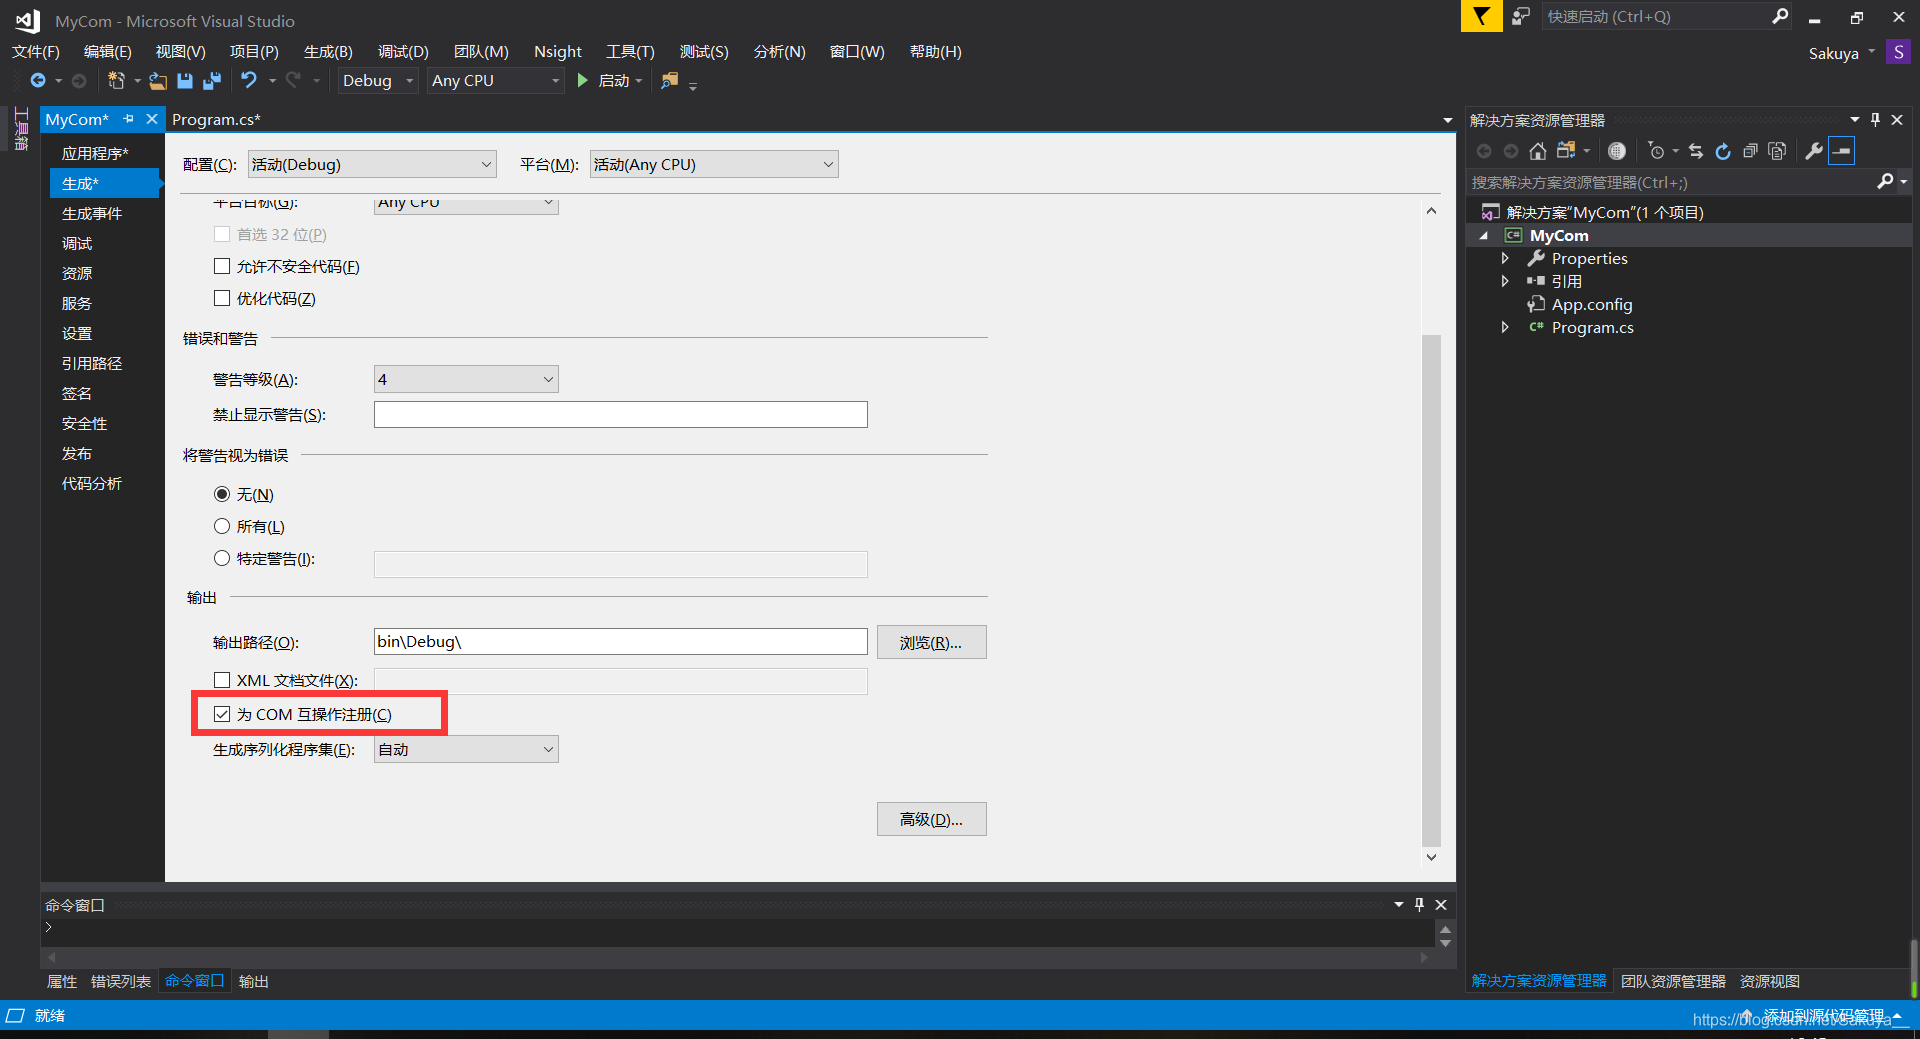Click the Collapse All icon in Solution Explorer
The width and height of the screenshot is (1920, 1039).
1750,151
